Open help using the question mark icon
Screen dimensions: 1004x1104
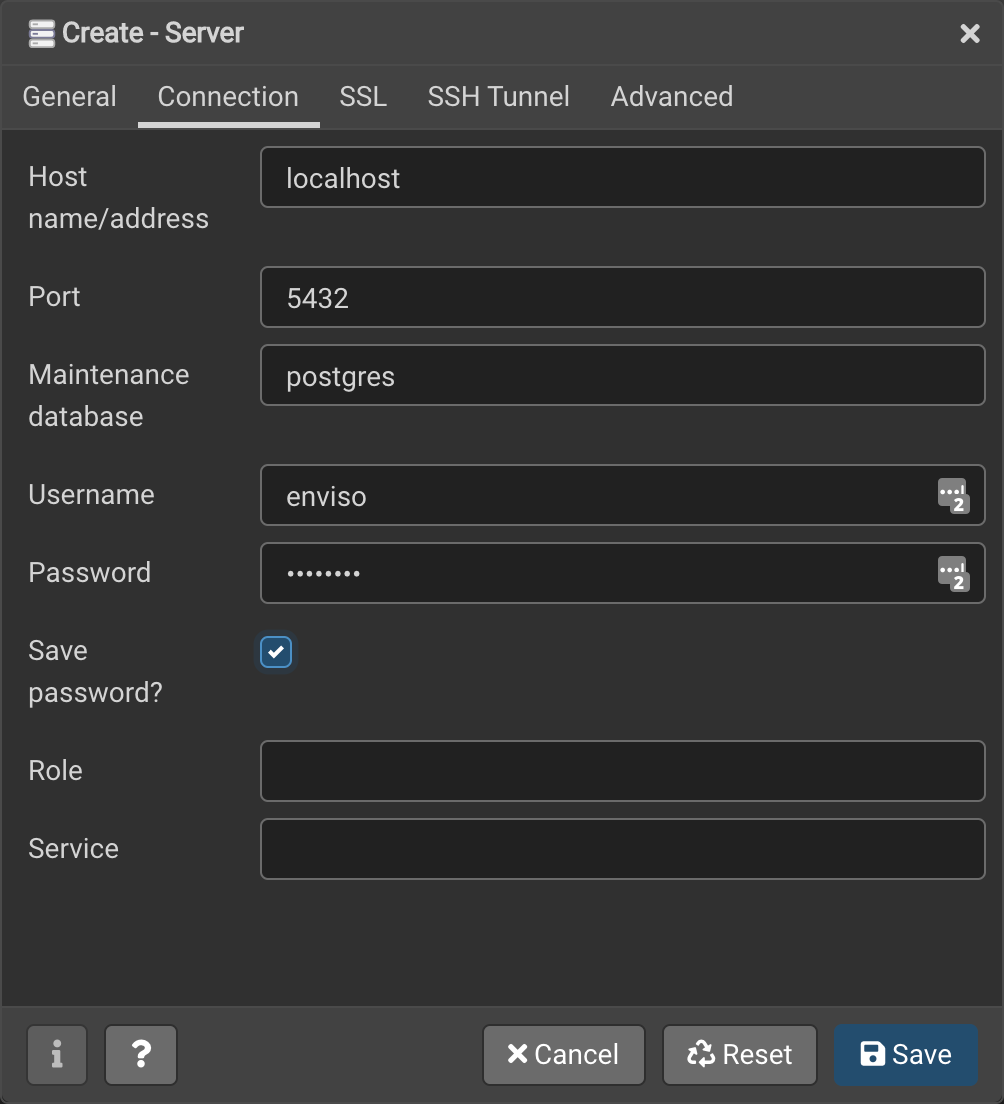[x=141, y=1054]
